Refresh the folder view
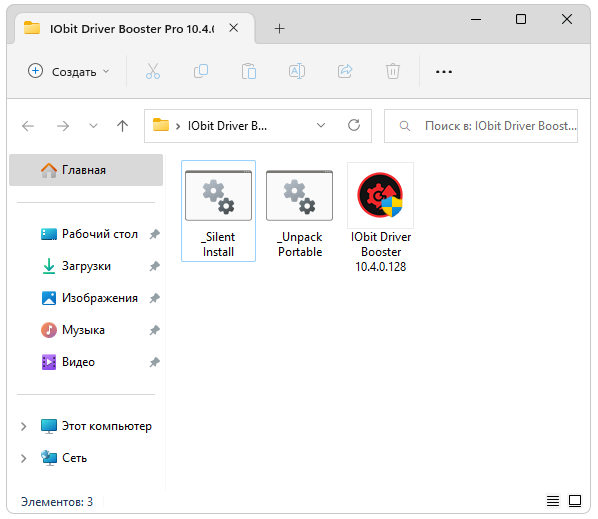This screenshot has width=598, height=519. (x=354, y=125)
